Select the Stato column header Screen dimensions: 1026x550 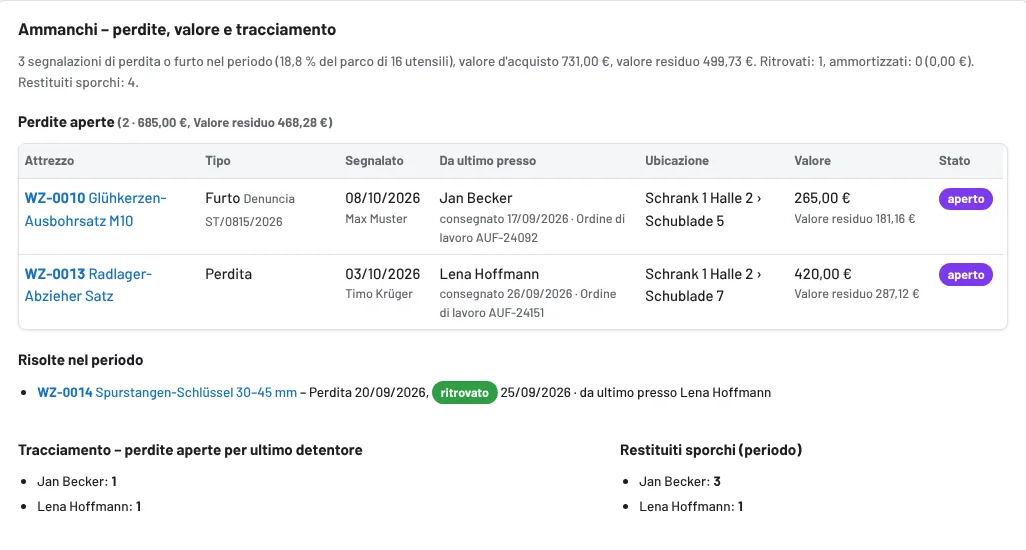tap(954, 161)
